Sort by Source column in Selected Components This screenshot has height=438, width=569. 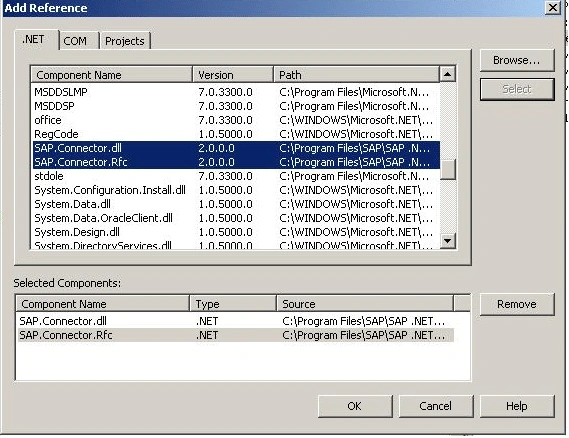(x=365, y=304)
